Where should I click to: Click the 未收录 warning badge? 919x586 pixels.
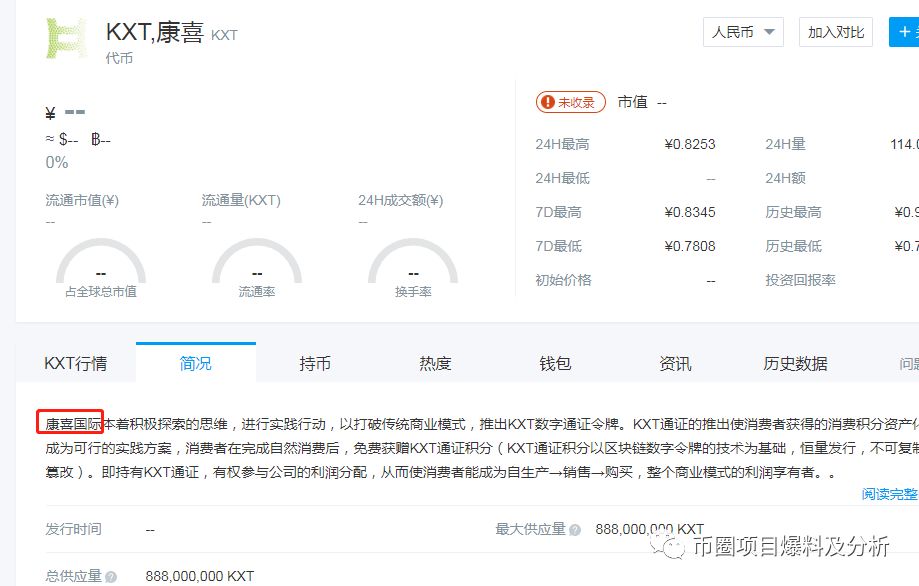570,102
